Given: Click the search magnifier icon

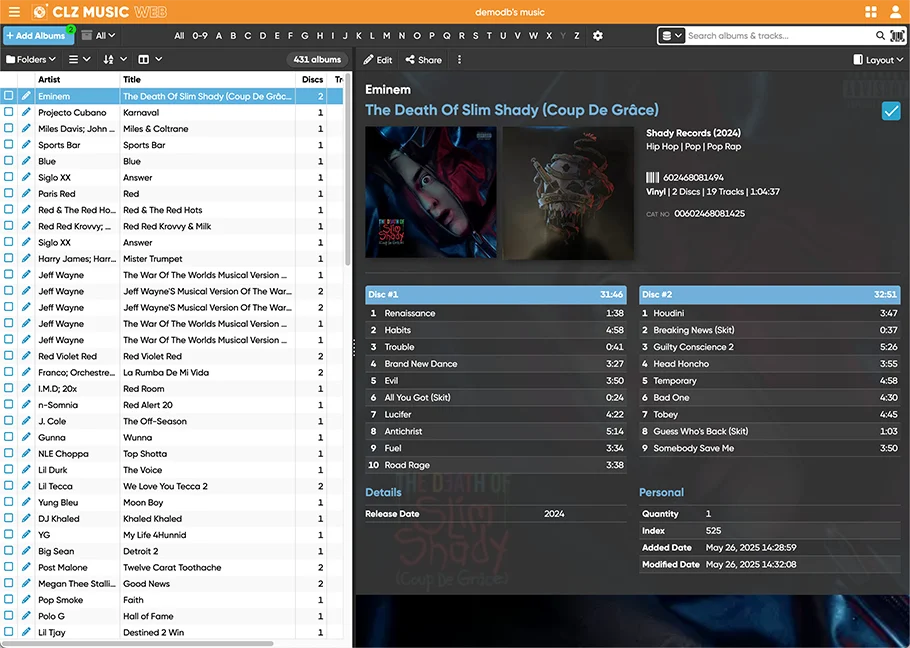Looking at the screenshot, I should [x=880, y=35].
